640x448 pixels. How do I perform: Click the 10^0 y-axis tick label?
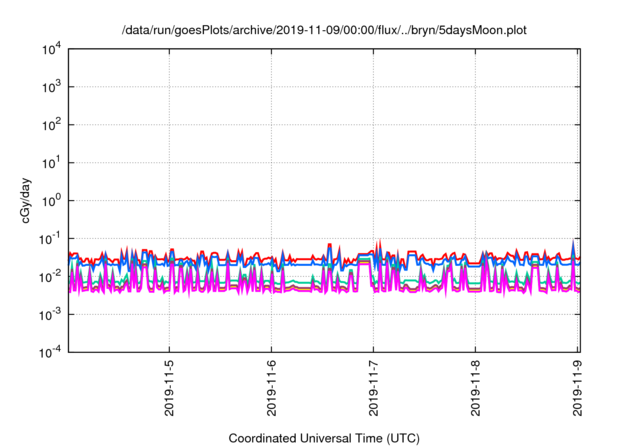(53, 200)
